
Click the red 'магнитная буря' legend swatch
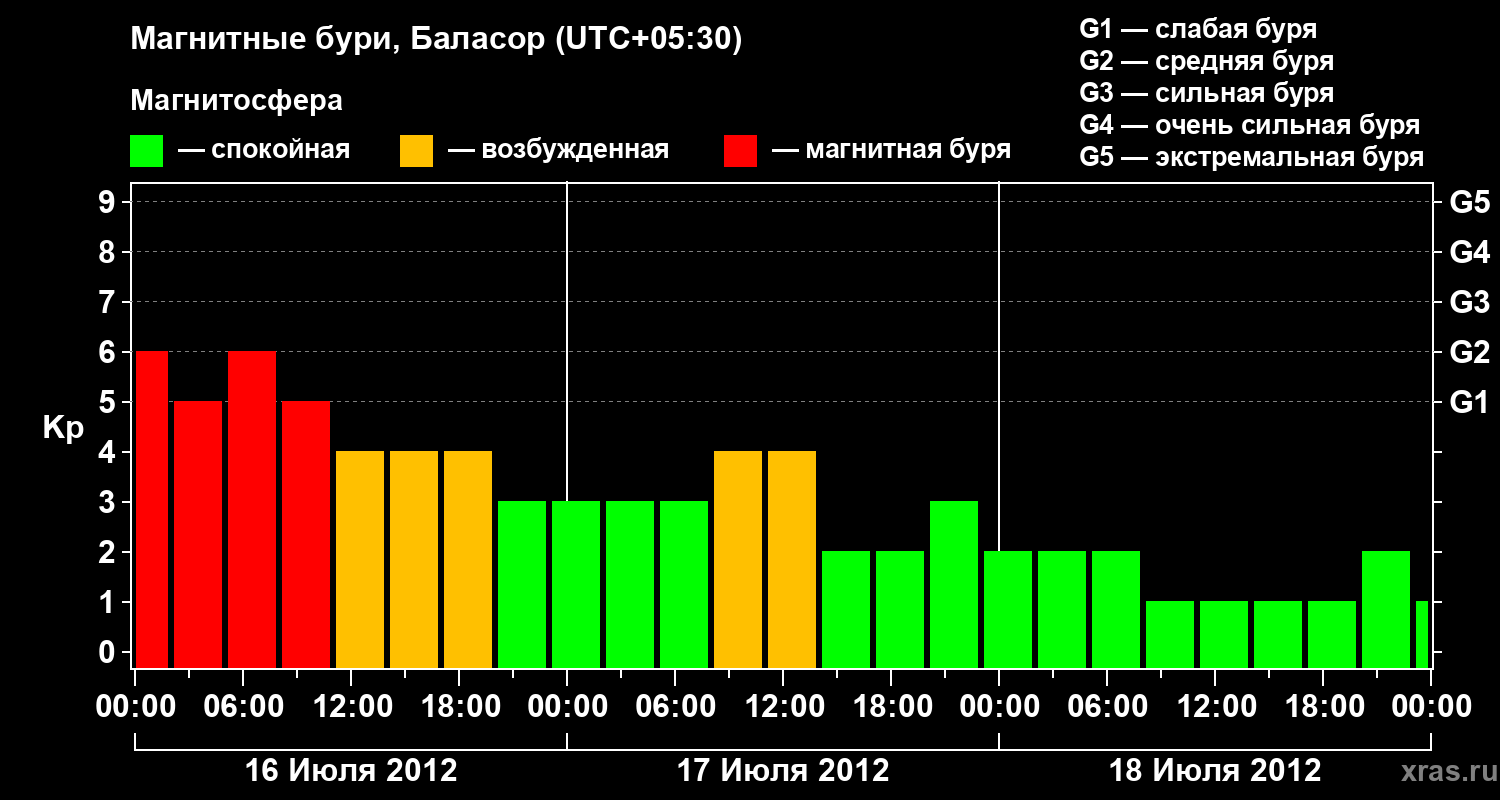[x=740, y=151]
